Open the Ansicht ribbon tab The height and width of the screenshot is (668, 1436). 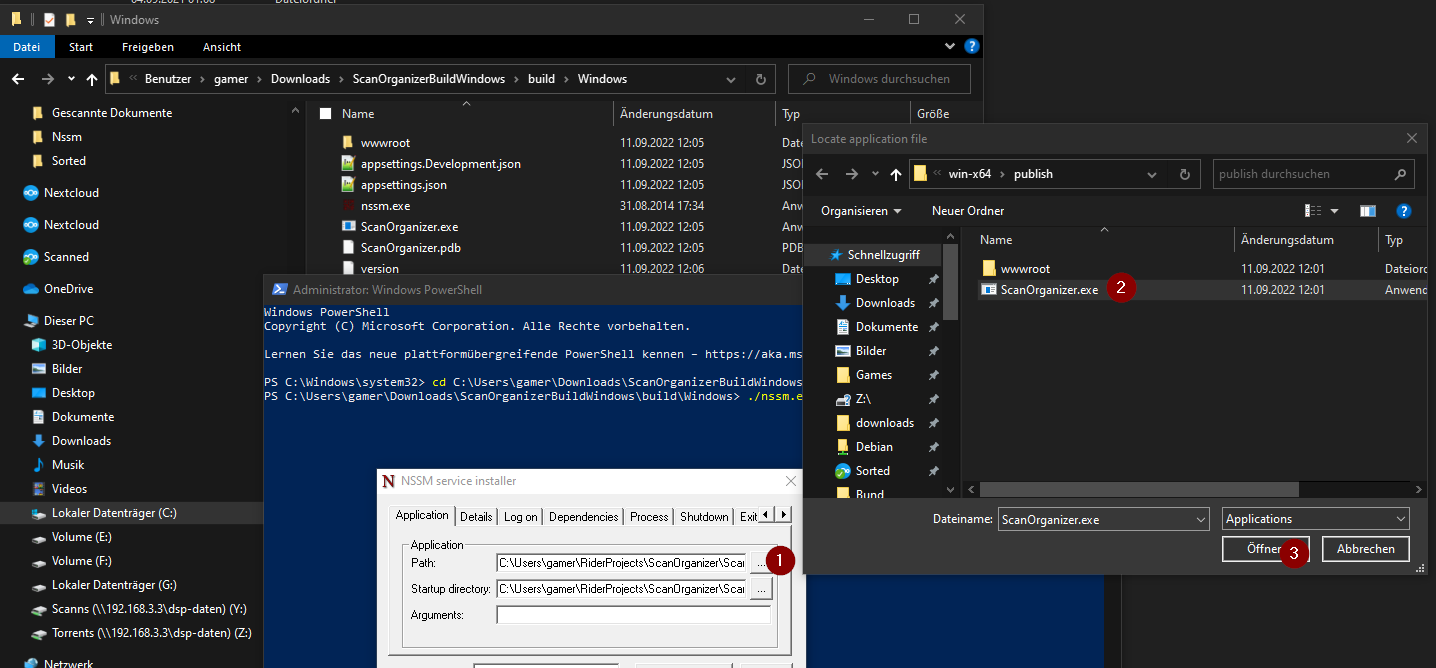(222, 47)
